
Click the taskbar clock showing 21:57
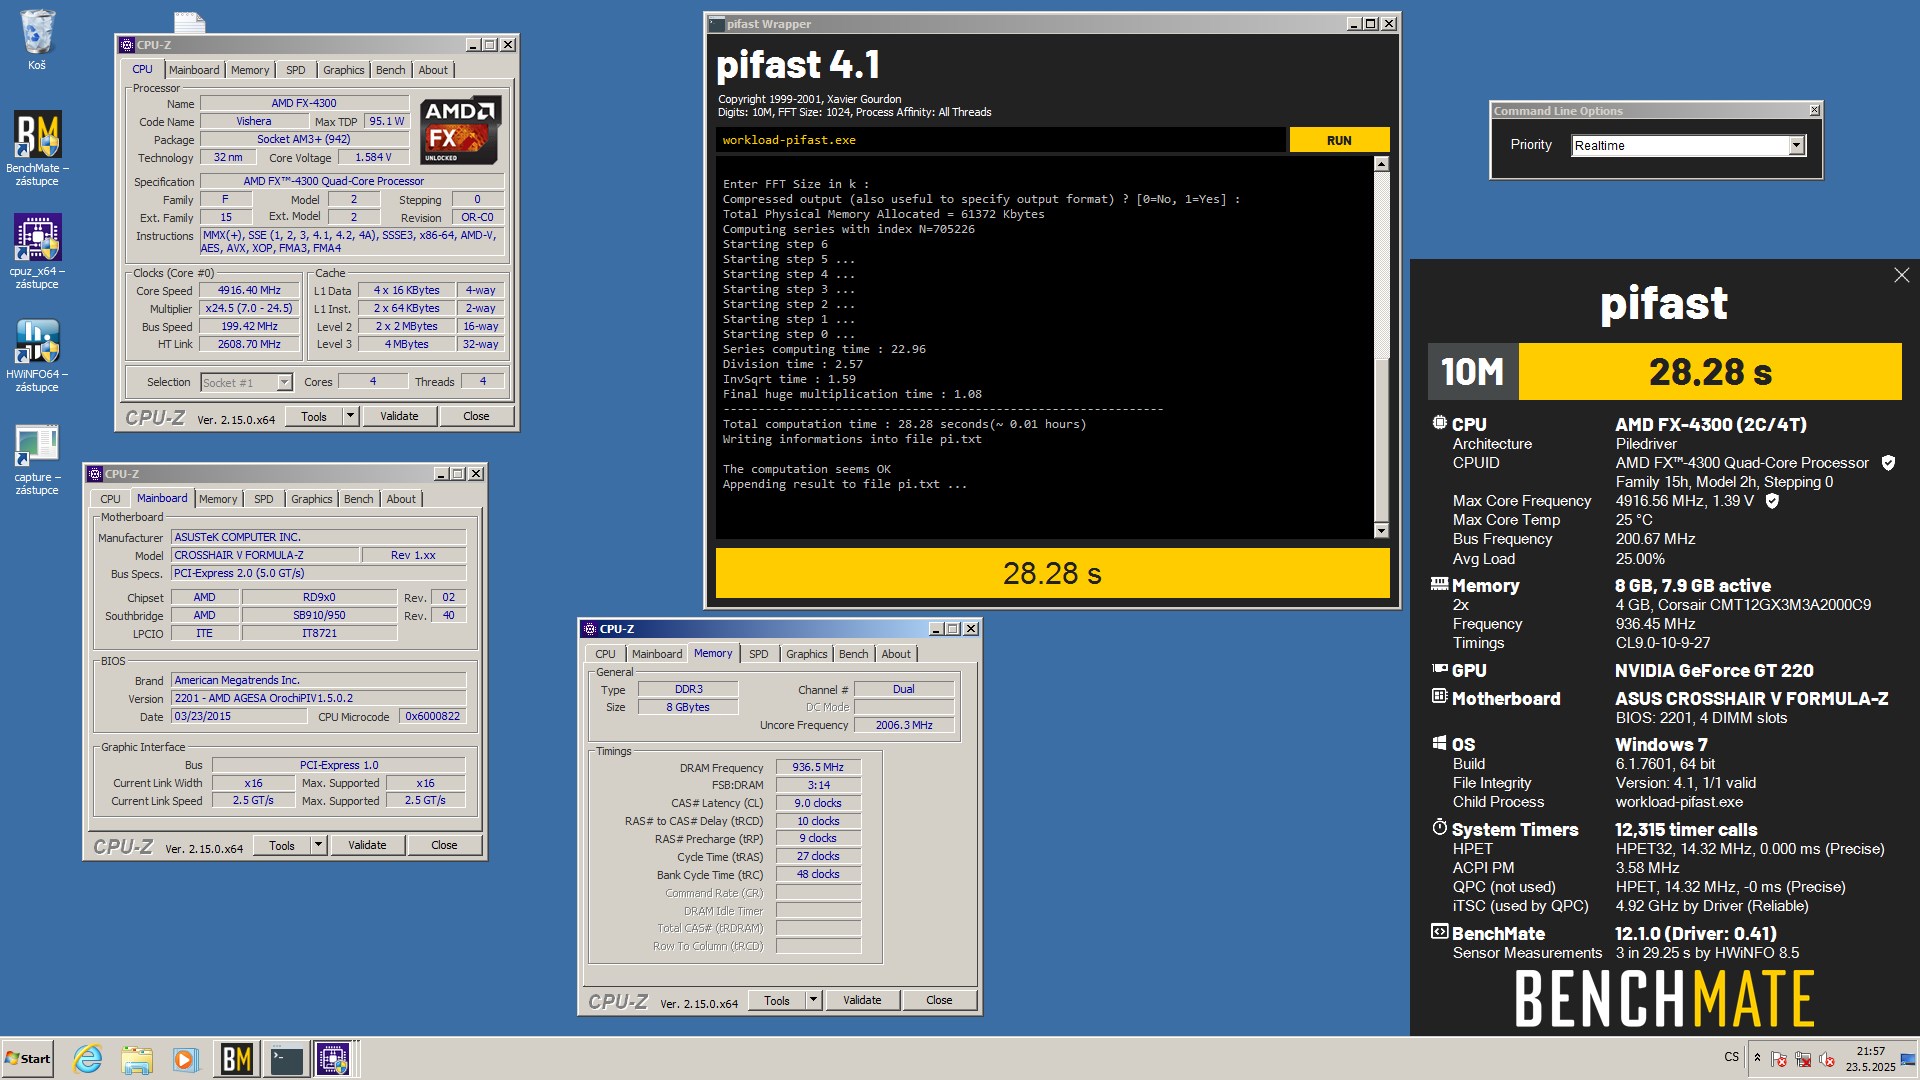(x=1870, y=1059)
